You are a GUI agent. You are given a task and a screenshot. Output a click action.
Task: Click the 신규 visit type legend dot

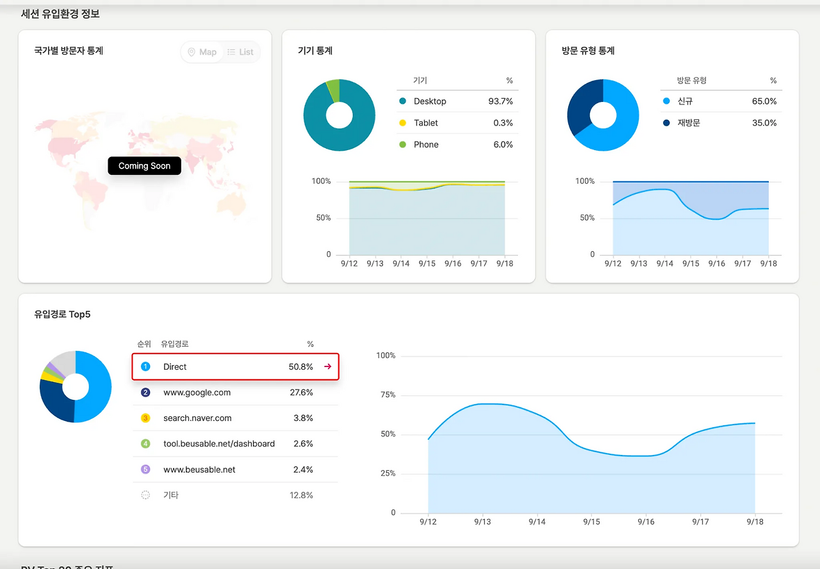click(x=666, y=102)
